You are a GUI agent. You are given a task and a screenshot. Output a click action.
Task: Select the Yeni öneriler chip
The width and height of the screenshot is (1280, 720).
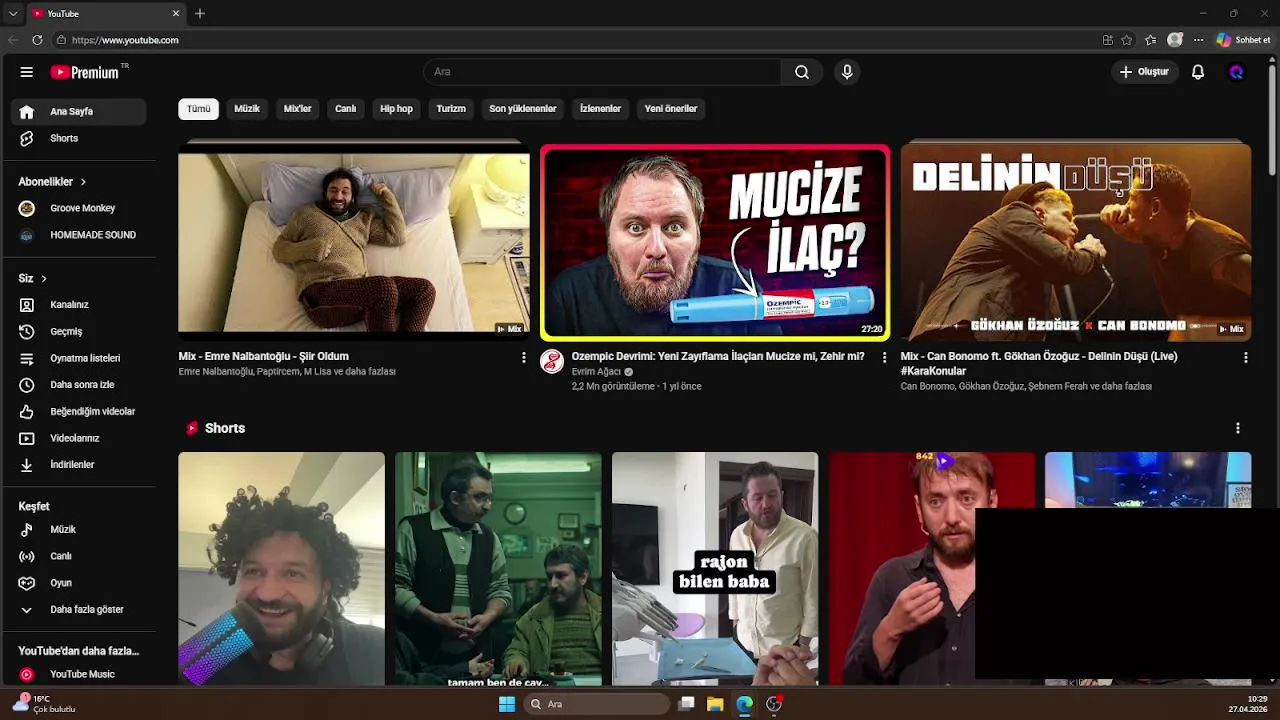671,109
